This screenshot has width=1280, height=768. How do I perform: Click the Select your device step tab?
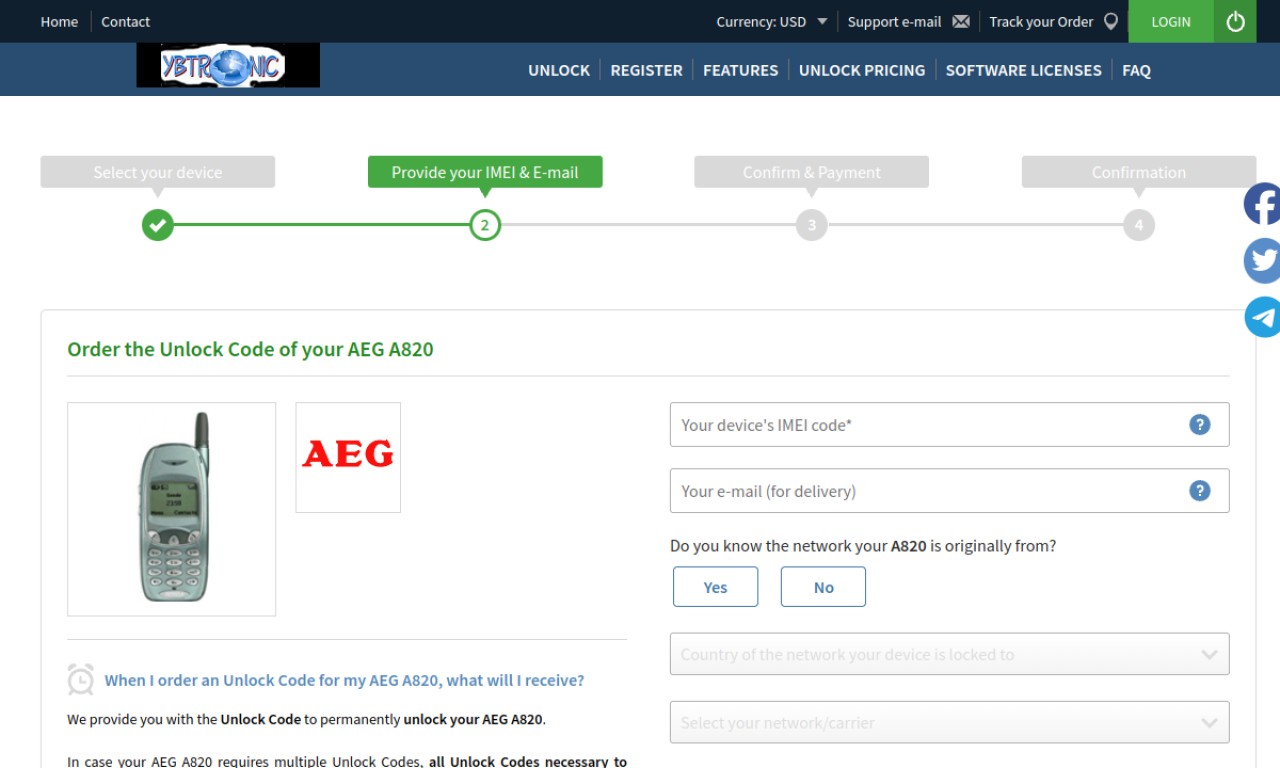[x=157, y=172]
